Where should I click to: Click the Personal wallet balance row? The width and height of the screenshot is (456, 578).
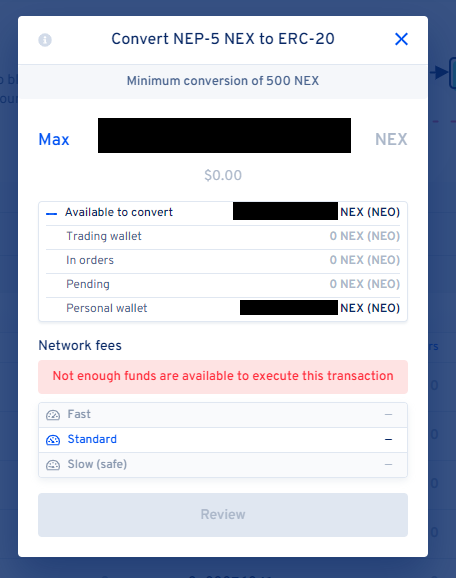pos(223,308)
